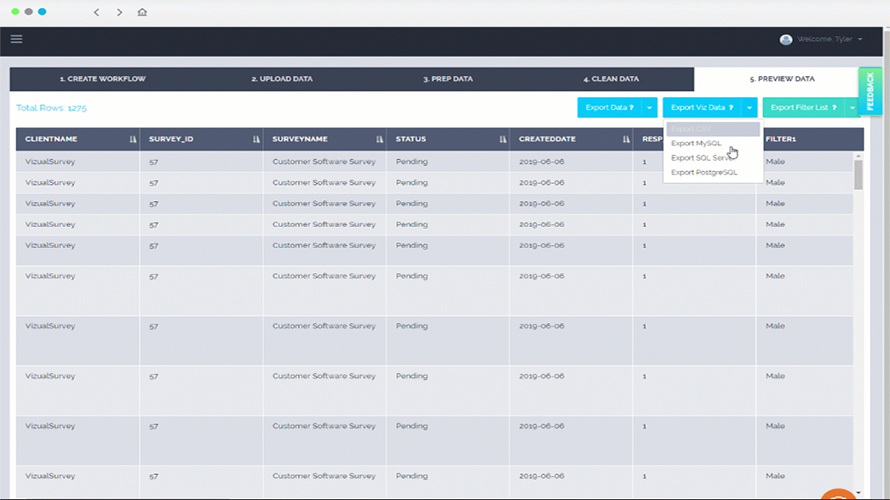This screenshot has height=500, width=890.
Task: Expand the Export Filter List dropdown arrow
Action: [x=852, y=107]
